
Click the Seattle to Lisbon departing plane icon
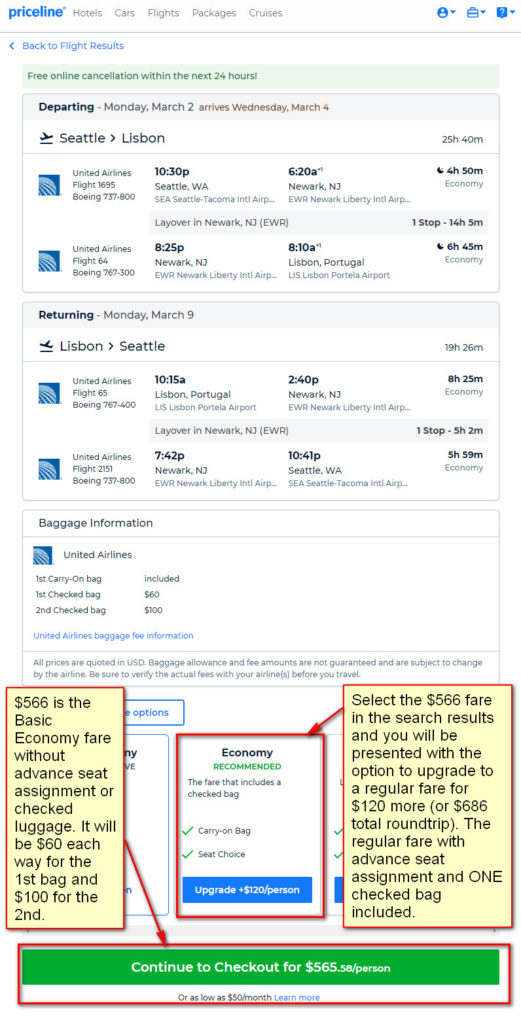tap(46, 138)
